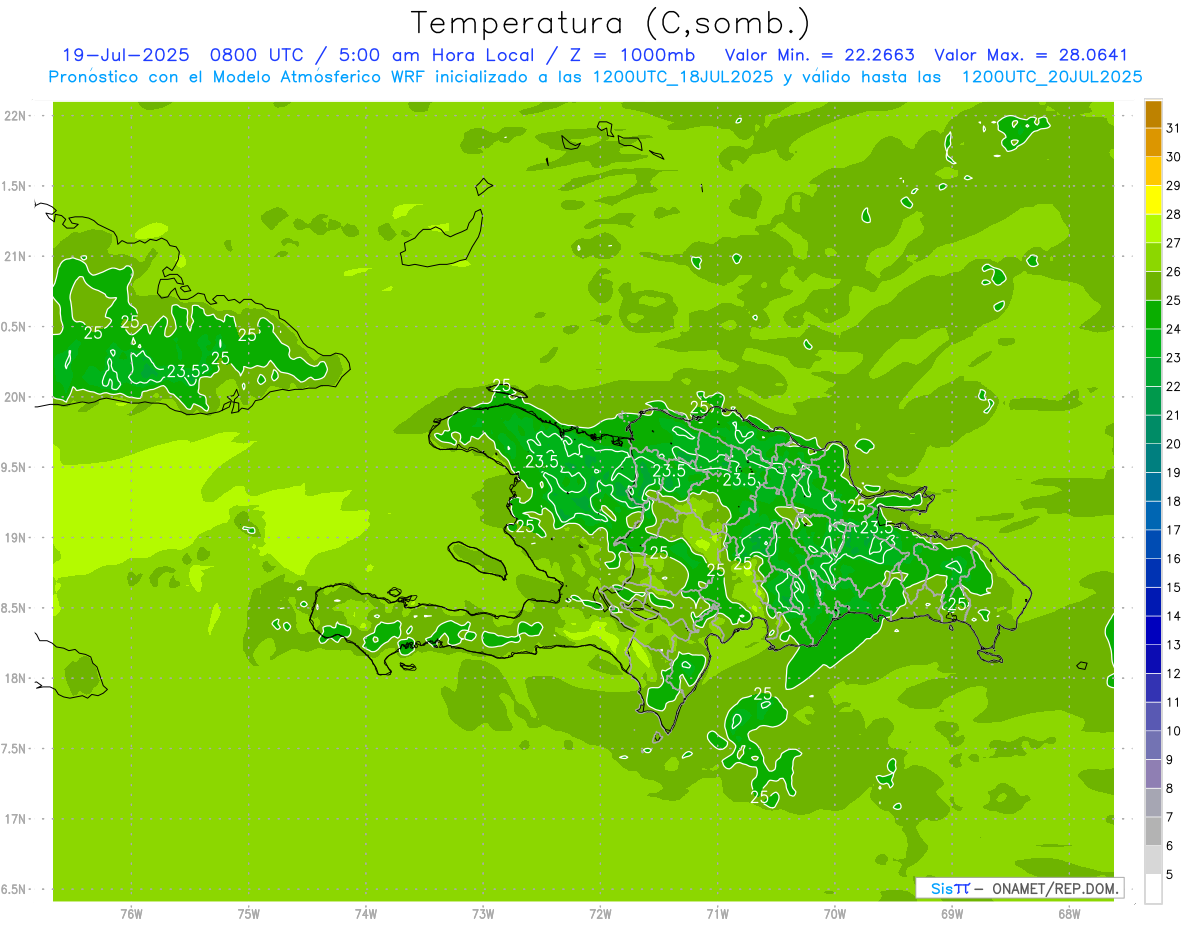Image resolution: width=1200 pixels, height=927 pixels.
Task: Click the colorbar label '15'
Action: click(x=1174, y=587)
